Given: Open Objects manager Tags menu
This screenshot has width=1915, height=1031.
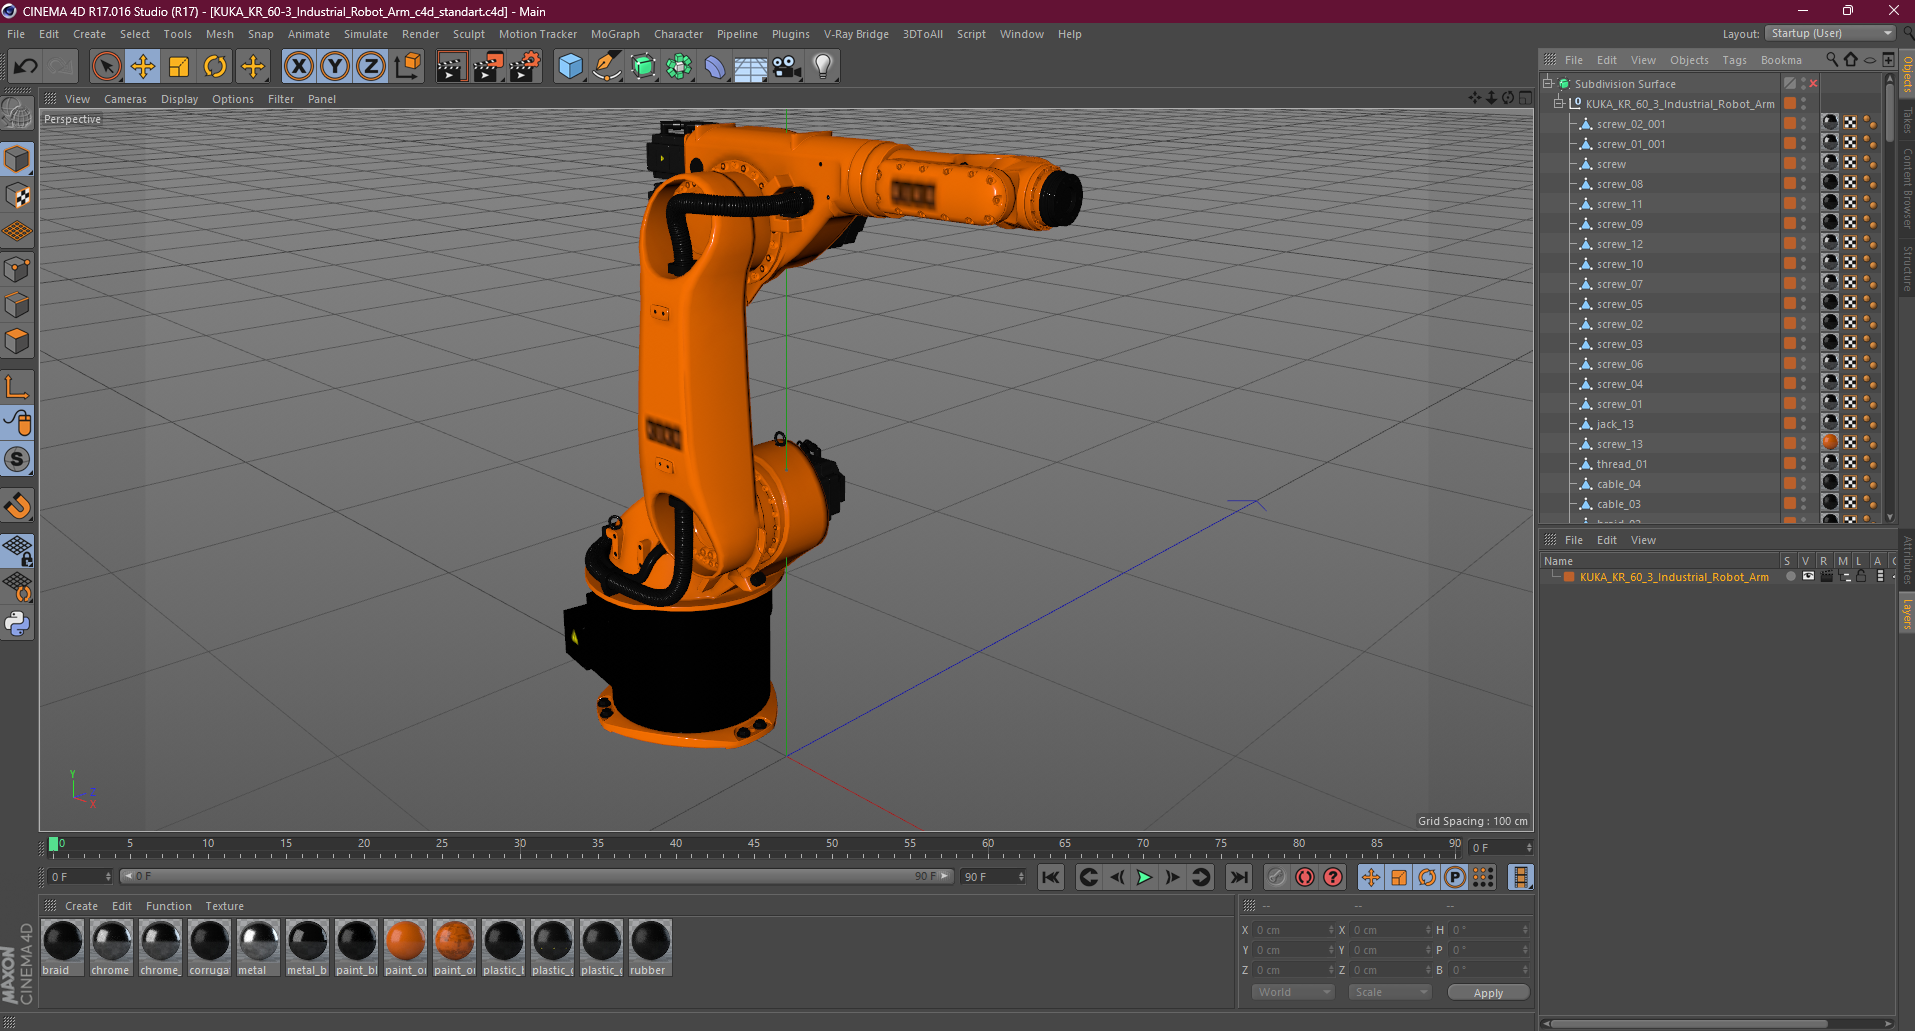Looking at the screenshot, I should coord(1734,60).
